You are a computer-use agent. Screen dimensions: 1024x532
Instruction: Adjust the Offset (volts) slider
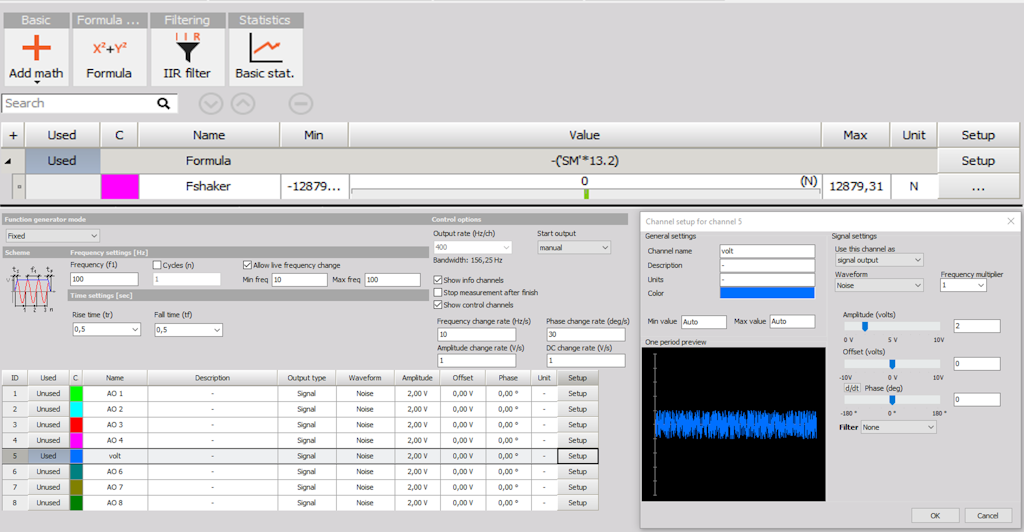(891, 364)
